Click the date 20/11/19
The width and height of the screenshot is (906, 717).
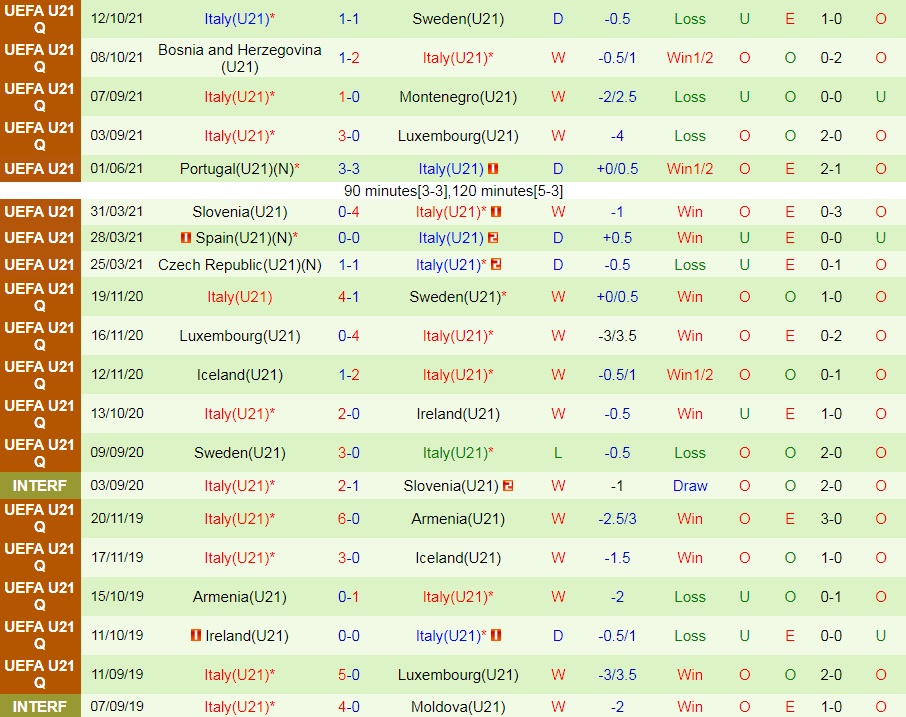pos(117,518)
